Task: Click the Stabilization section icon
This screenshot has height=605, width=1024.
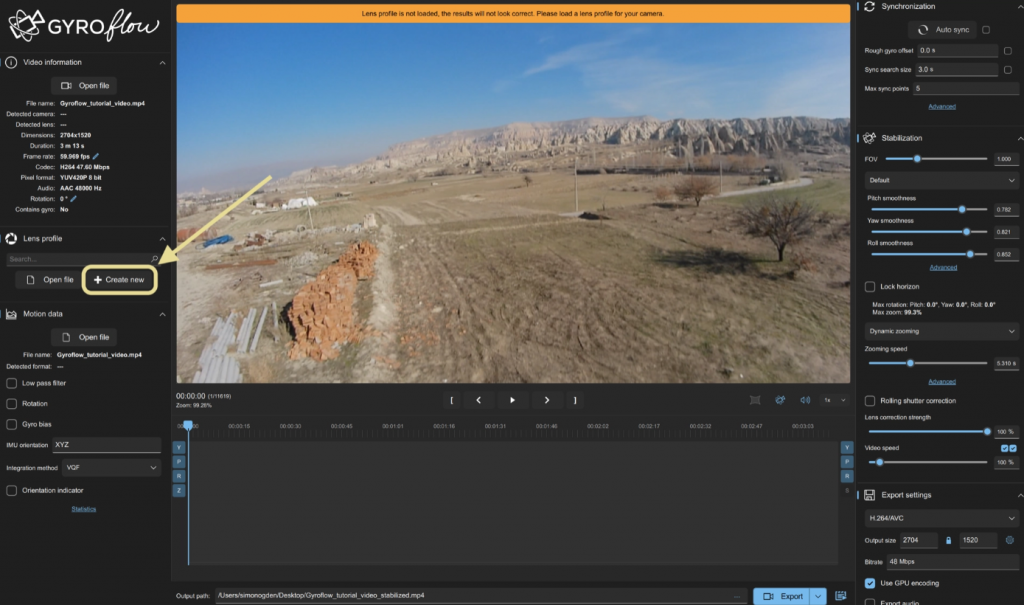Action: coord(869,138)
